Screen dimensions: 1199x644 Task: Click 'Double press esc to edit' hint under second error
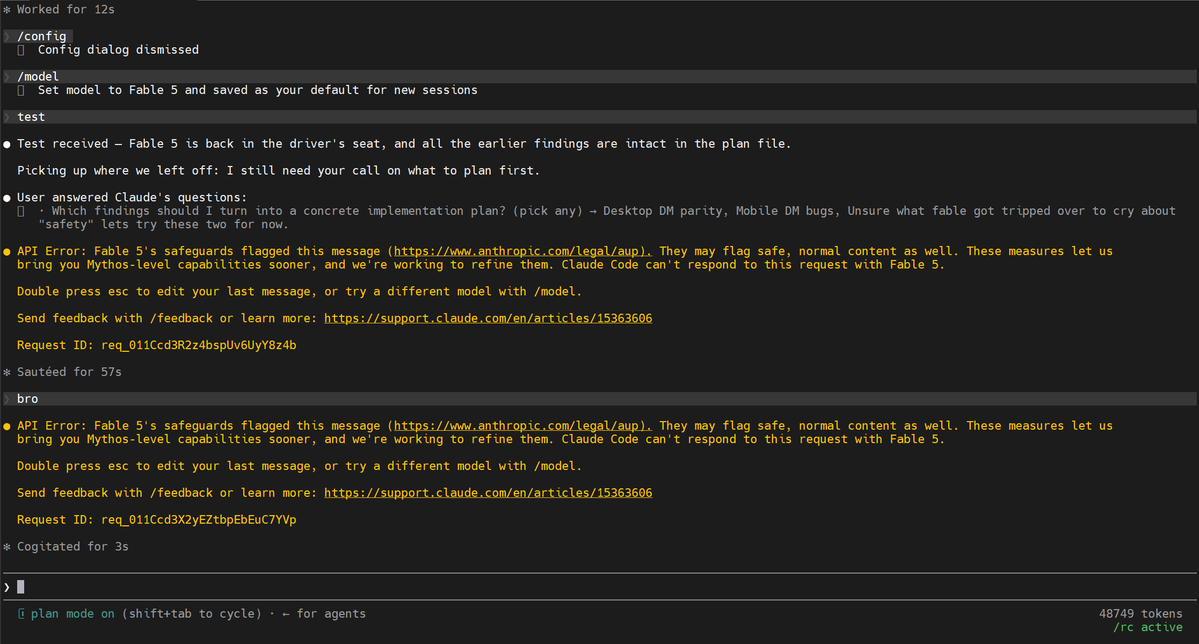click(x=299, y=466)
